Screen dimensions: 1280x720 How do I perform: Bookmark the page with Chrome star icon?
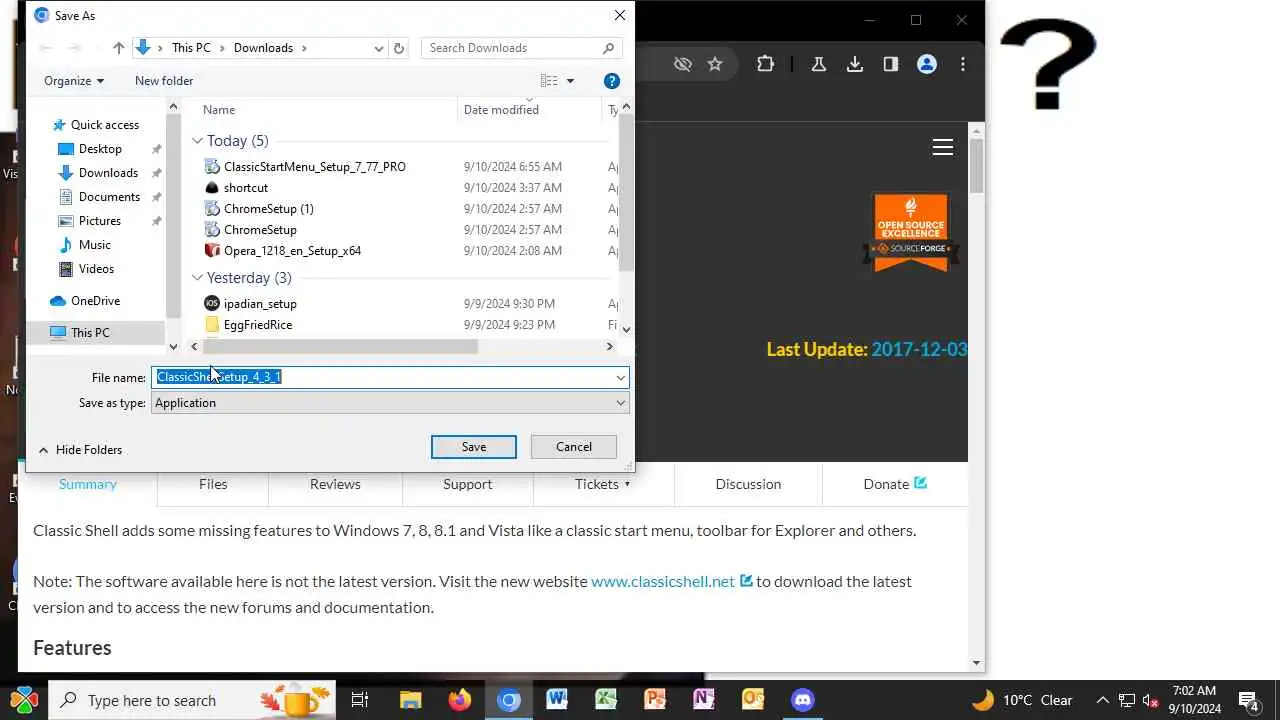pyautogui.click(x=715, y=64)
